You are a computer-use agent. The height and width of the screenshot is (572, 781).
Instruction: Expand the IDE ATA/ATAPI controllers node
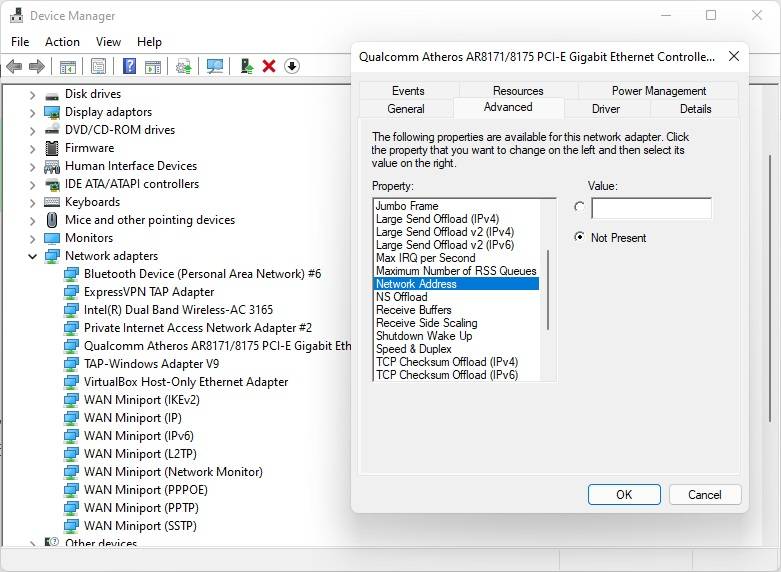pyautogui.click(x=32, y=184)
